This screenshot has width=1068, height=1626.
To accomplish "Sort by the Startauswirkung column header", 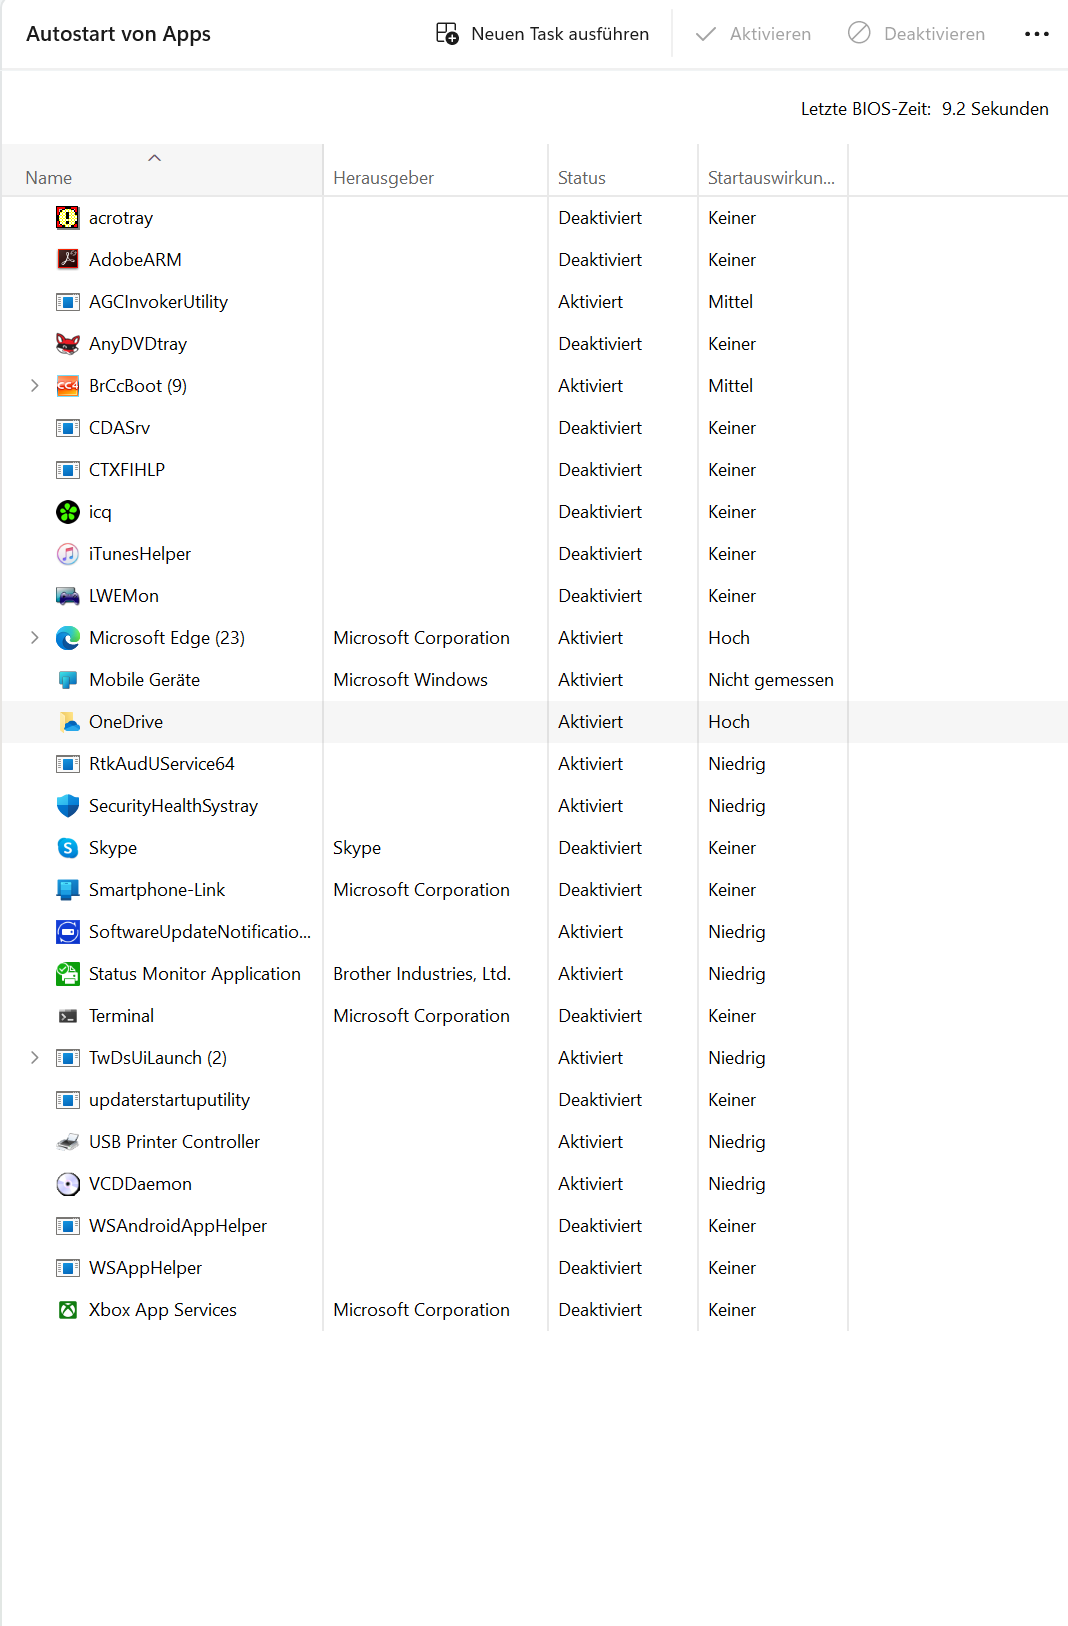I will pos(773,170).
